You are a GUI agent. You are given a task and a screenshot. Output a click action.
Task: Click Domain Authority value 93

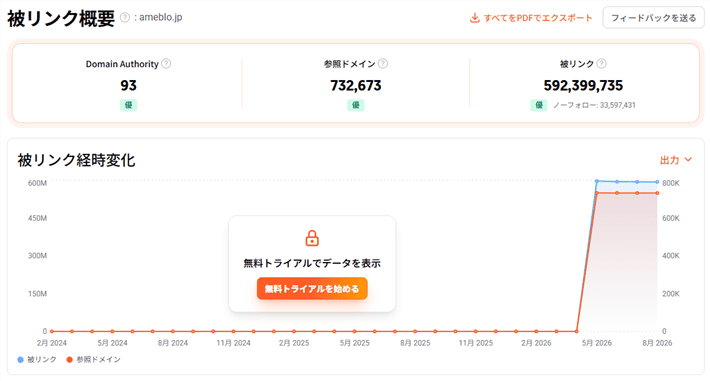point(129,86)
